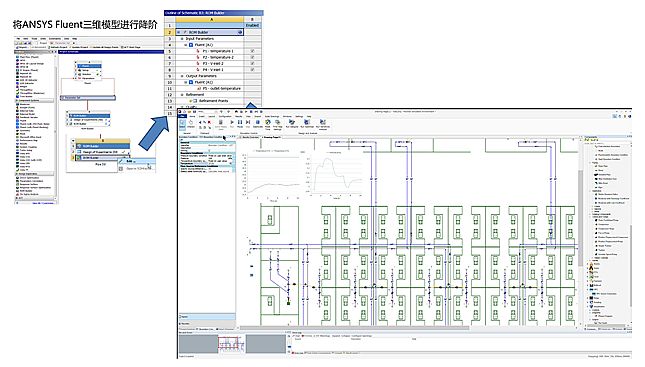The image size is (645, 367).
Task: Open the Configuration ribbon tab
Action: 225,116
